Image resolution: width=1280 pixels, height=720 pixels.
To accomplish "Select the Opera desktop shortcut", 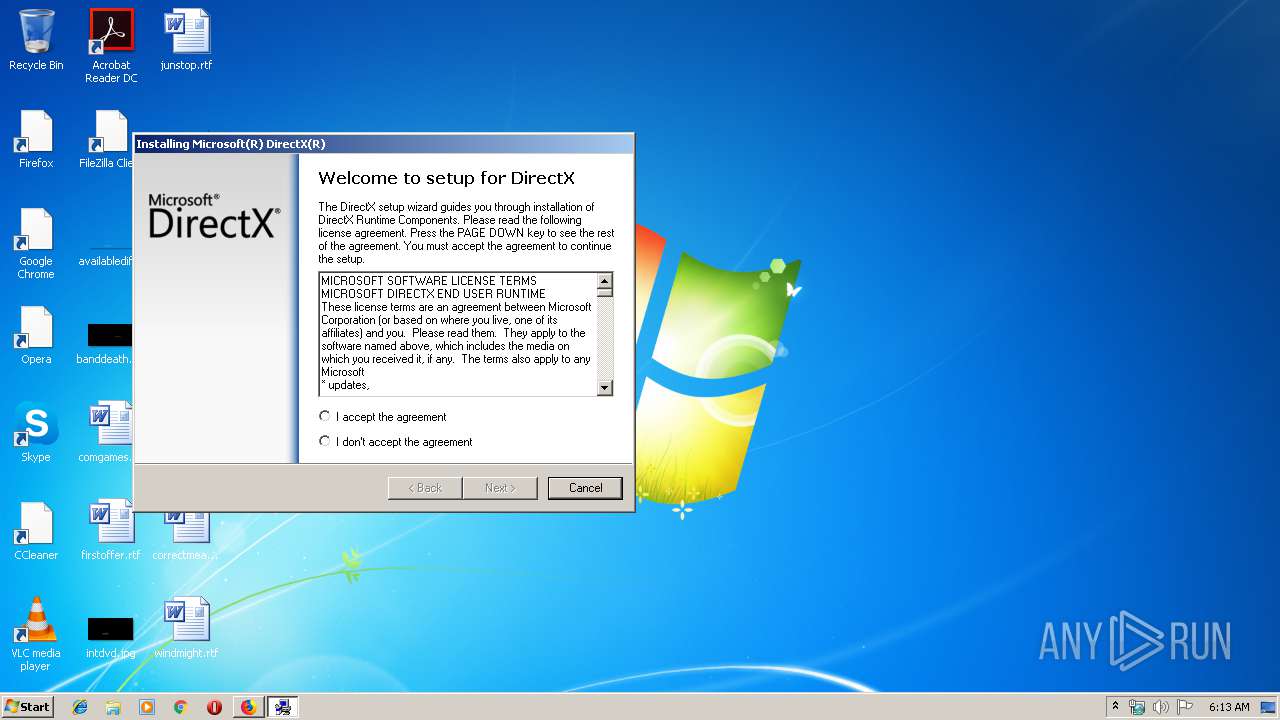I will click(x=36, y=336).
